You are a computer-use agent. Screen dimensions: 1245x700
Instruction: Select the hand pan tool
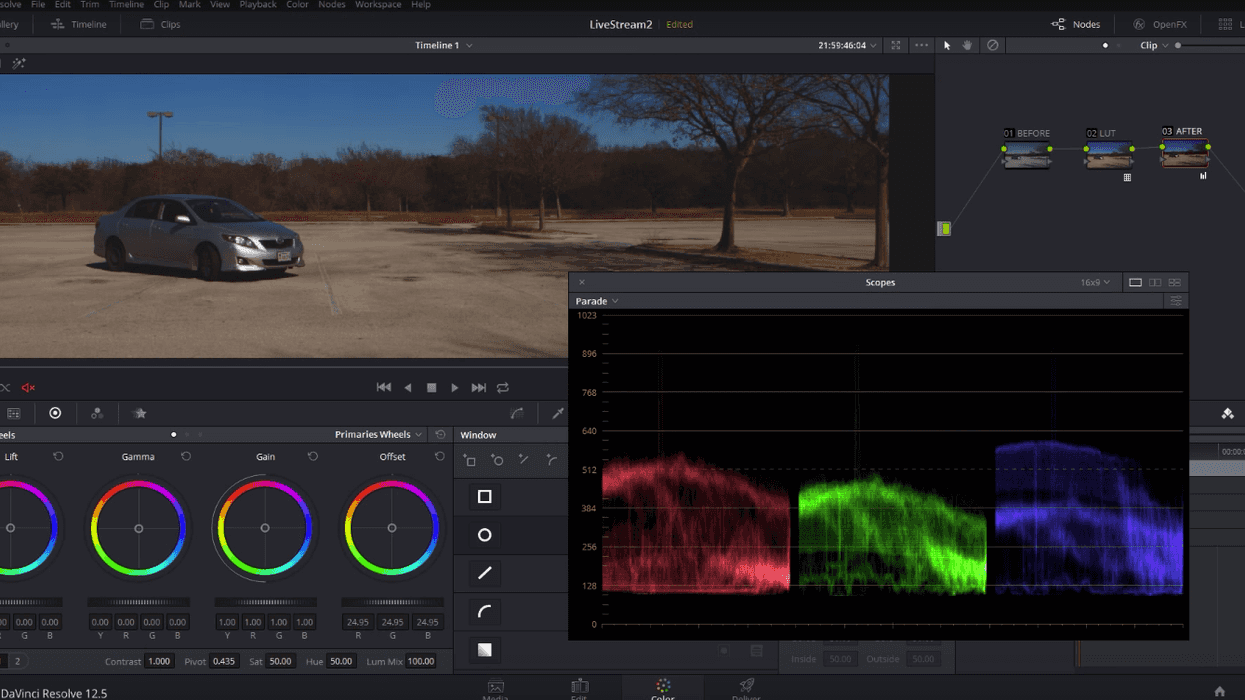[967, 45]
